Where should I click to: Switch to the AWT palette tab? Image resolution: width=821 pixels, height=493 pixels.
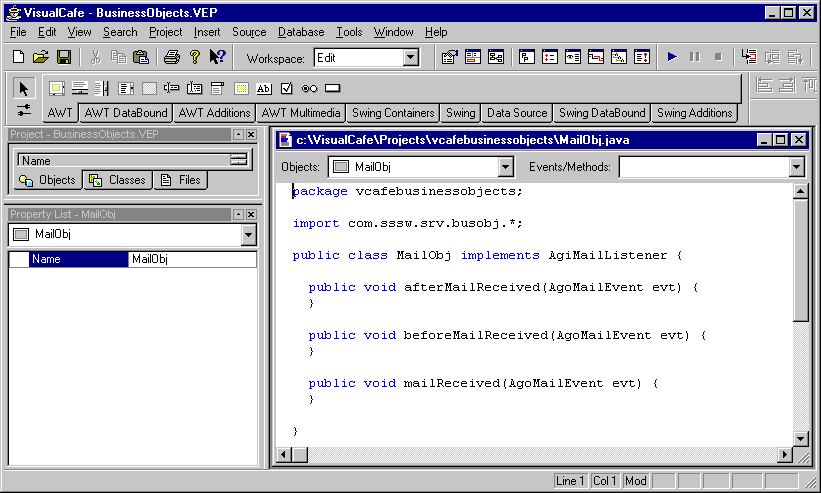(x=60, y=113)
